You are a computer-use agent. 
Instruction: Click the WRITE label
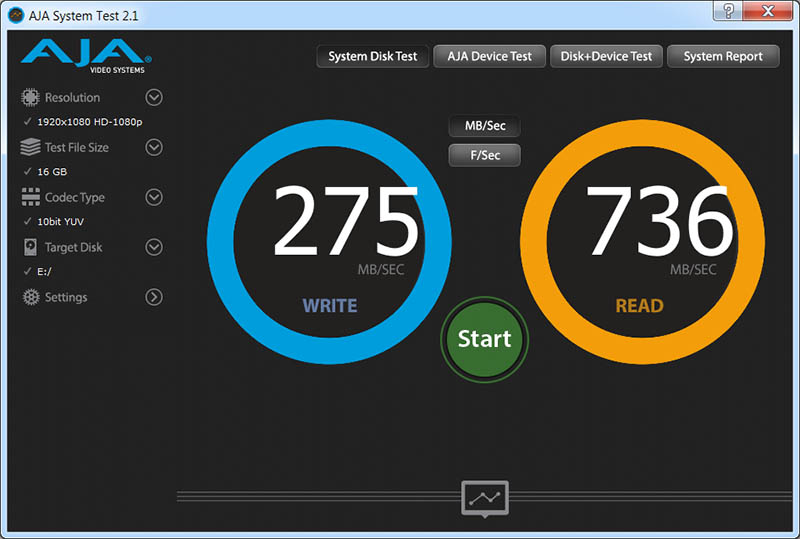pos(330,306)
